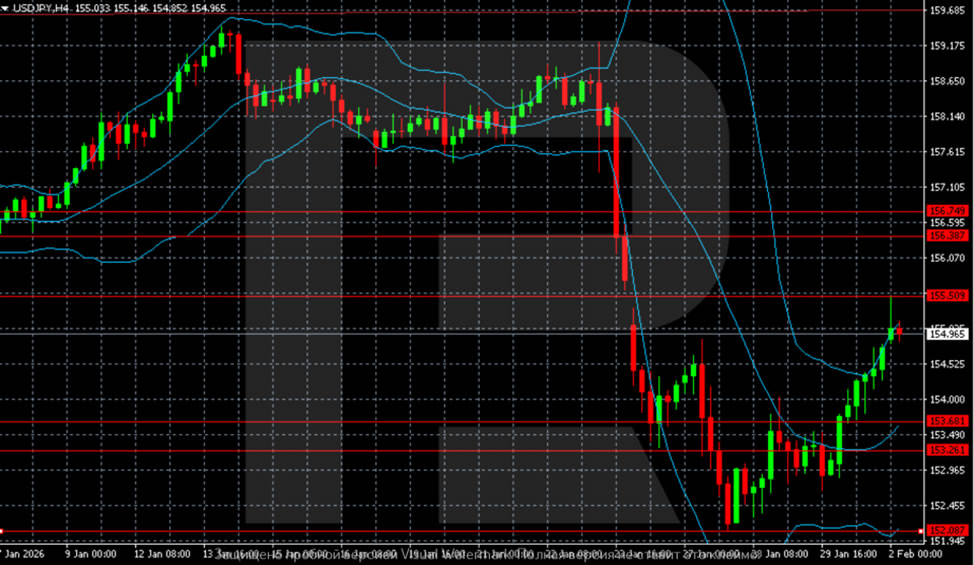
Task: Click the 29 Jan 16:00 time axis label
Action: pyautogui.click(x=849, y=554)
